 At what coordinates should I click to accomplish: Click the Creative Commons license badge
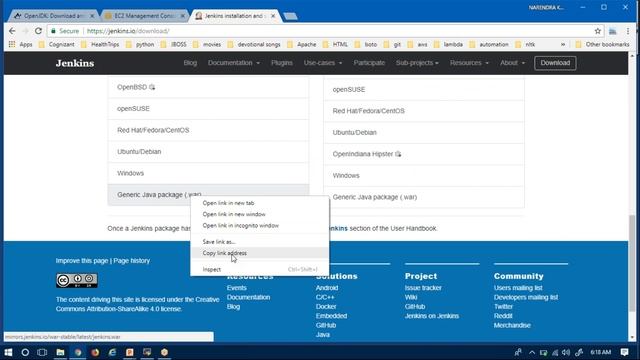77,280
